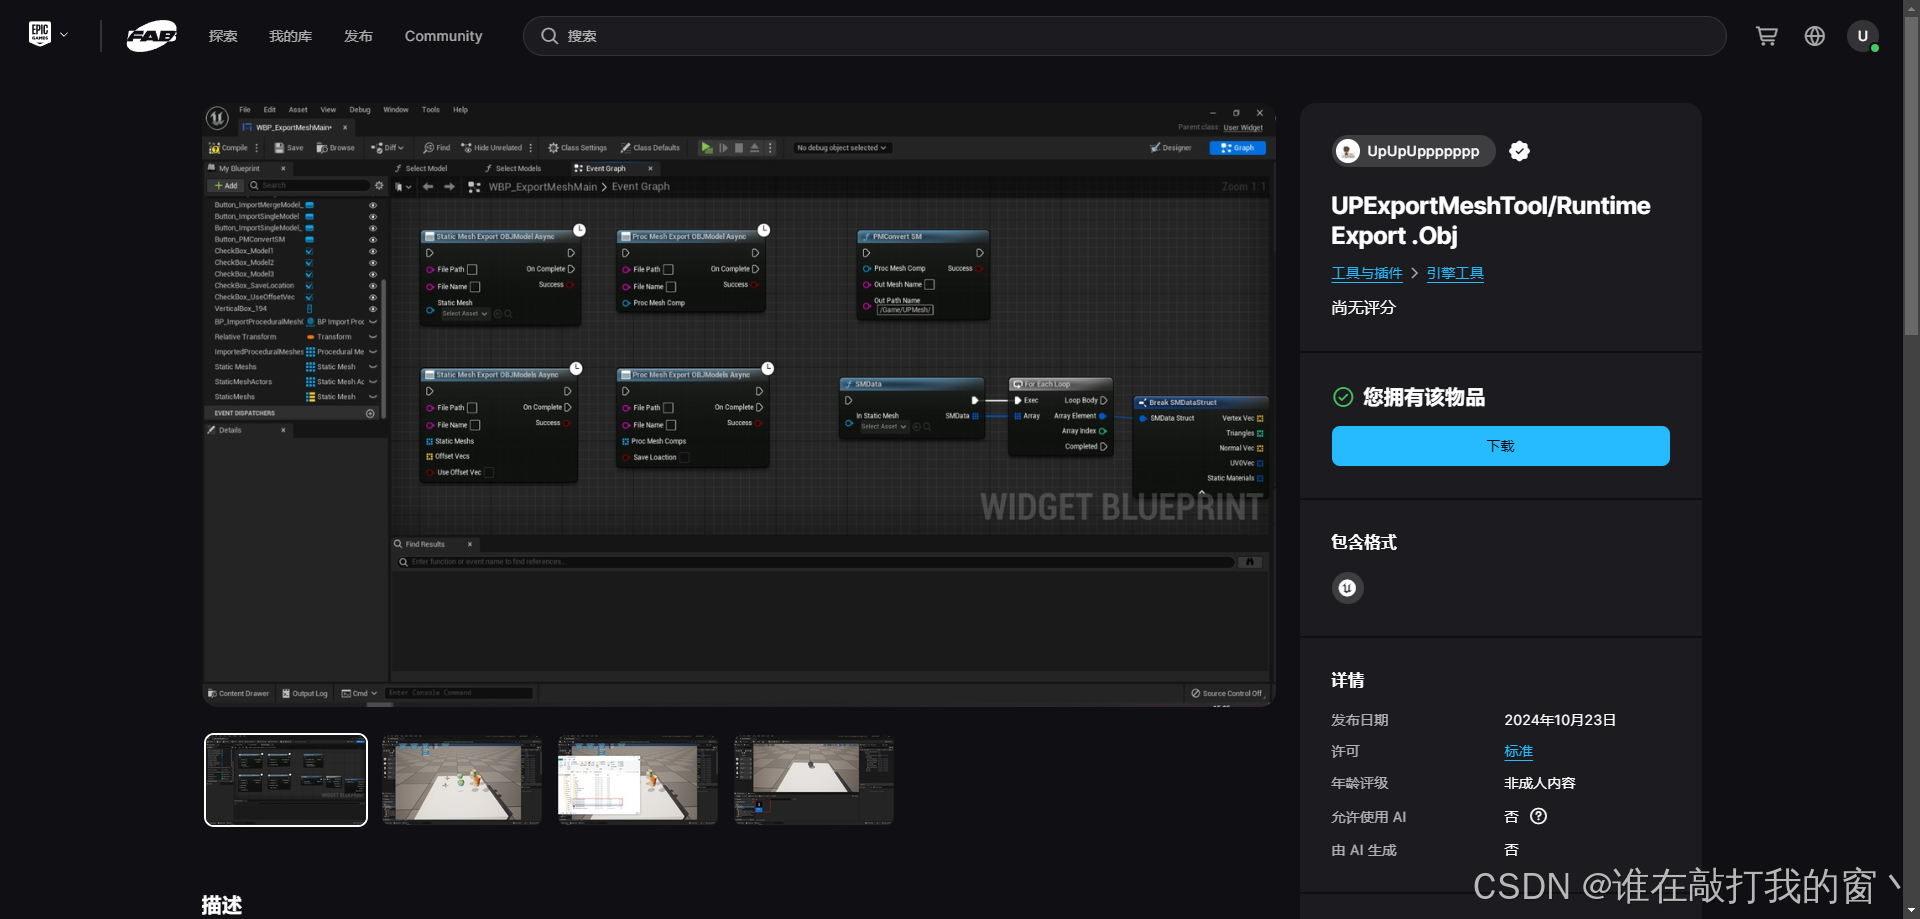Viewport: 1920px width, 919px height.
Task: Click the 非成人内容 age rating value
Action: pos(1540,783)
